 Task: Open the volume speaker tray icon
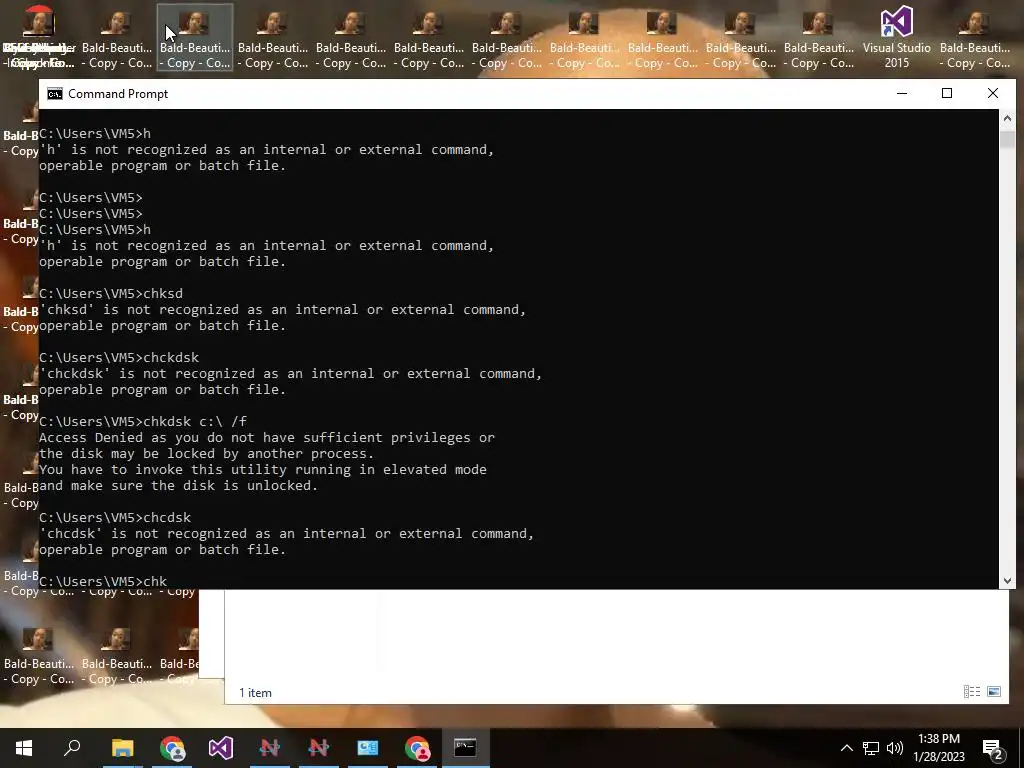(895, 748)
